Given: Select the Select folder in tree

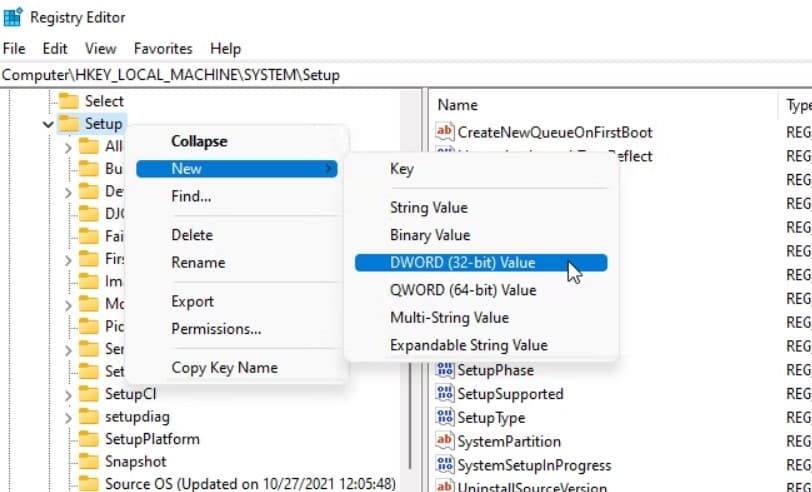Looking at the screenshot, I should point(104,101).
